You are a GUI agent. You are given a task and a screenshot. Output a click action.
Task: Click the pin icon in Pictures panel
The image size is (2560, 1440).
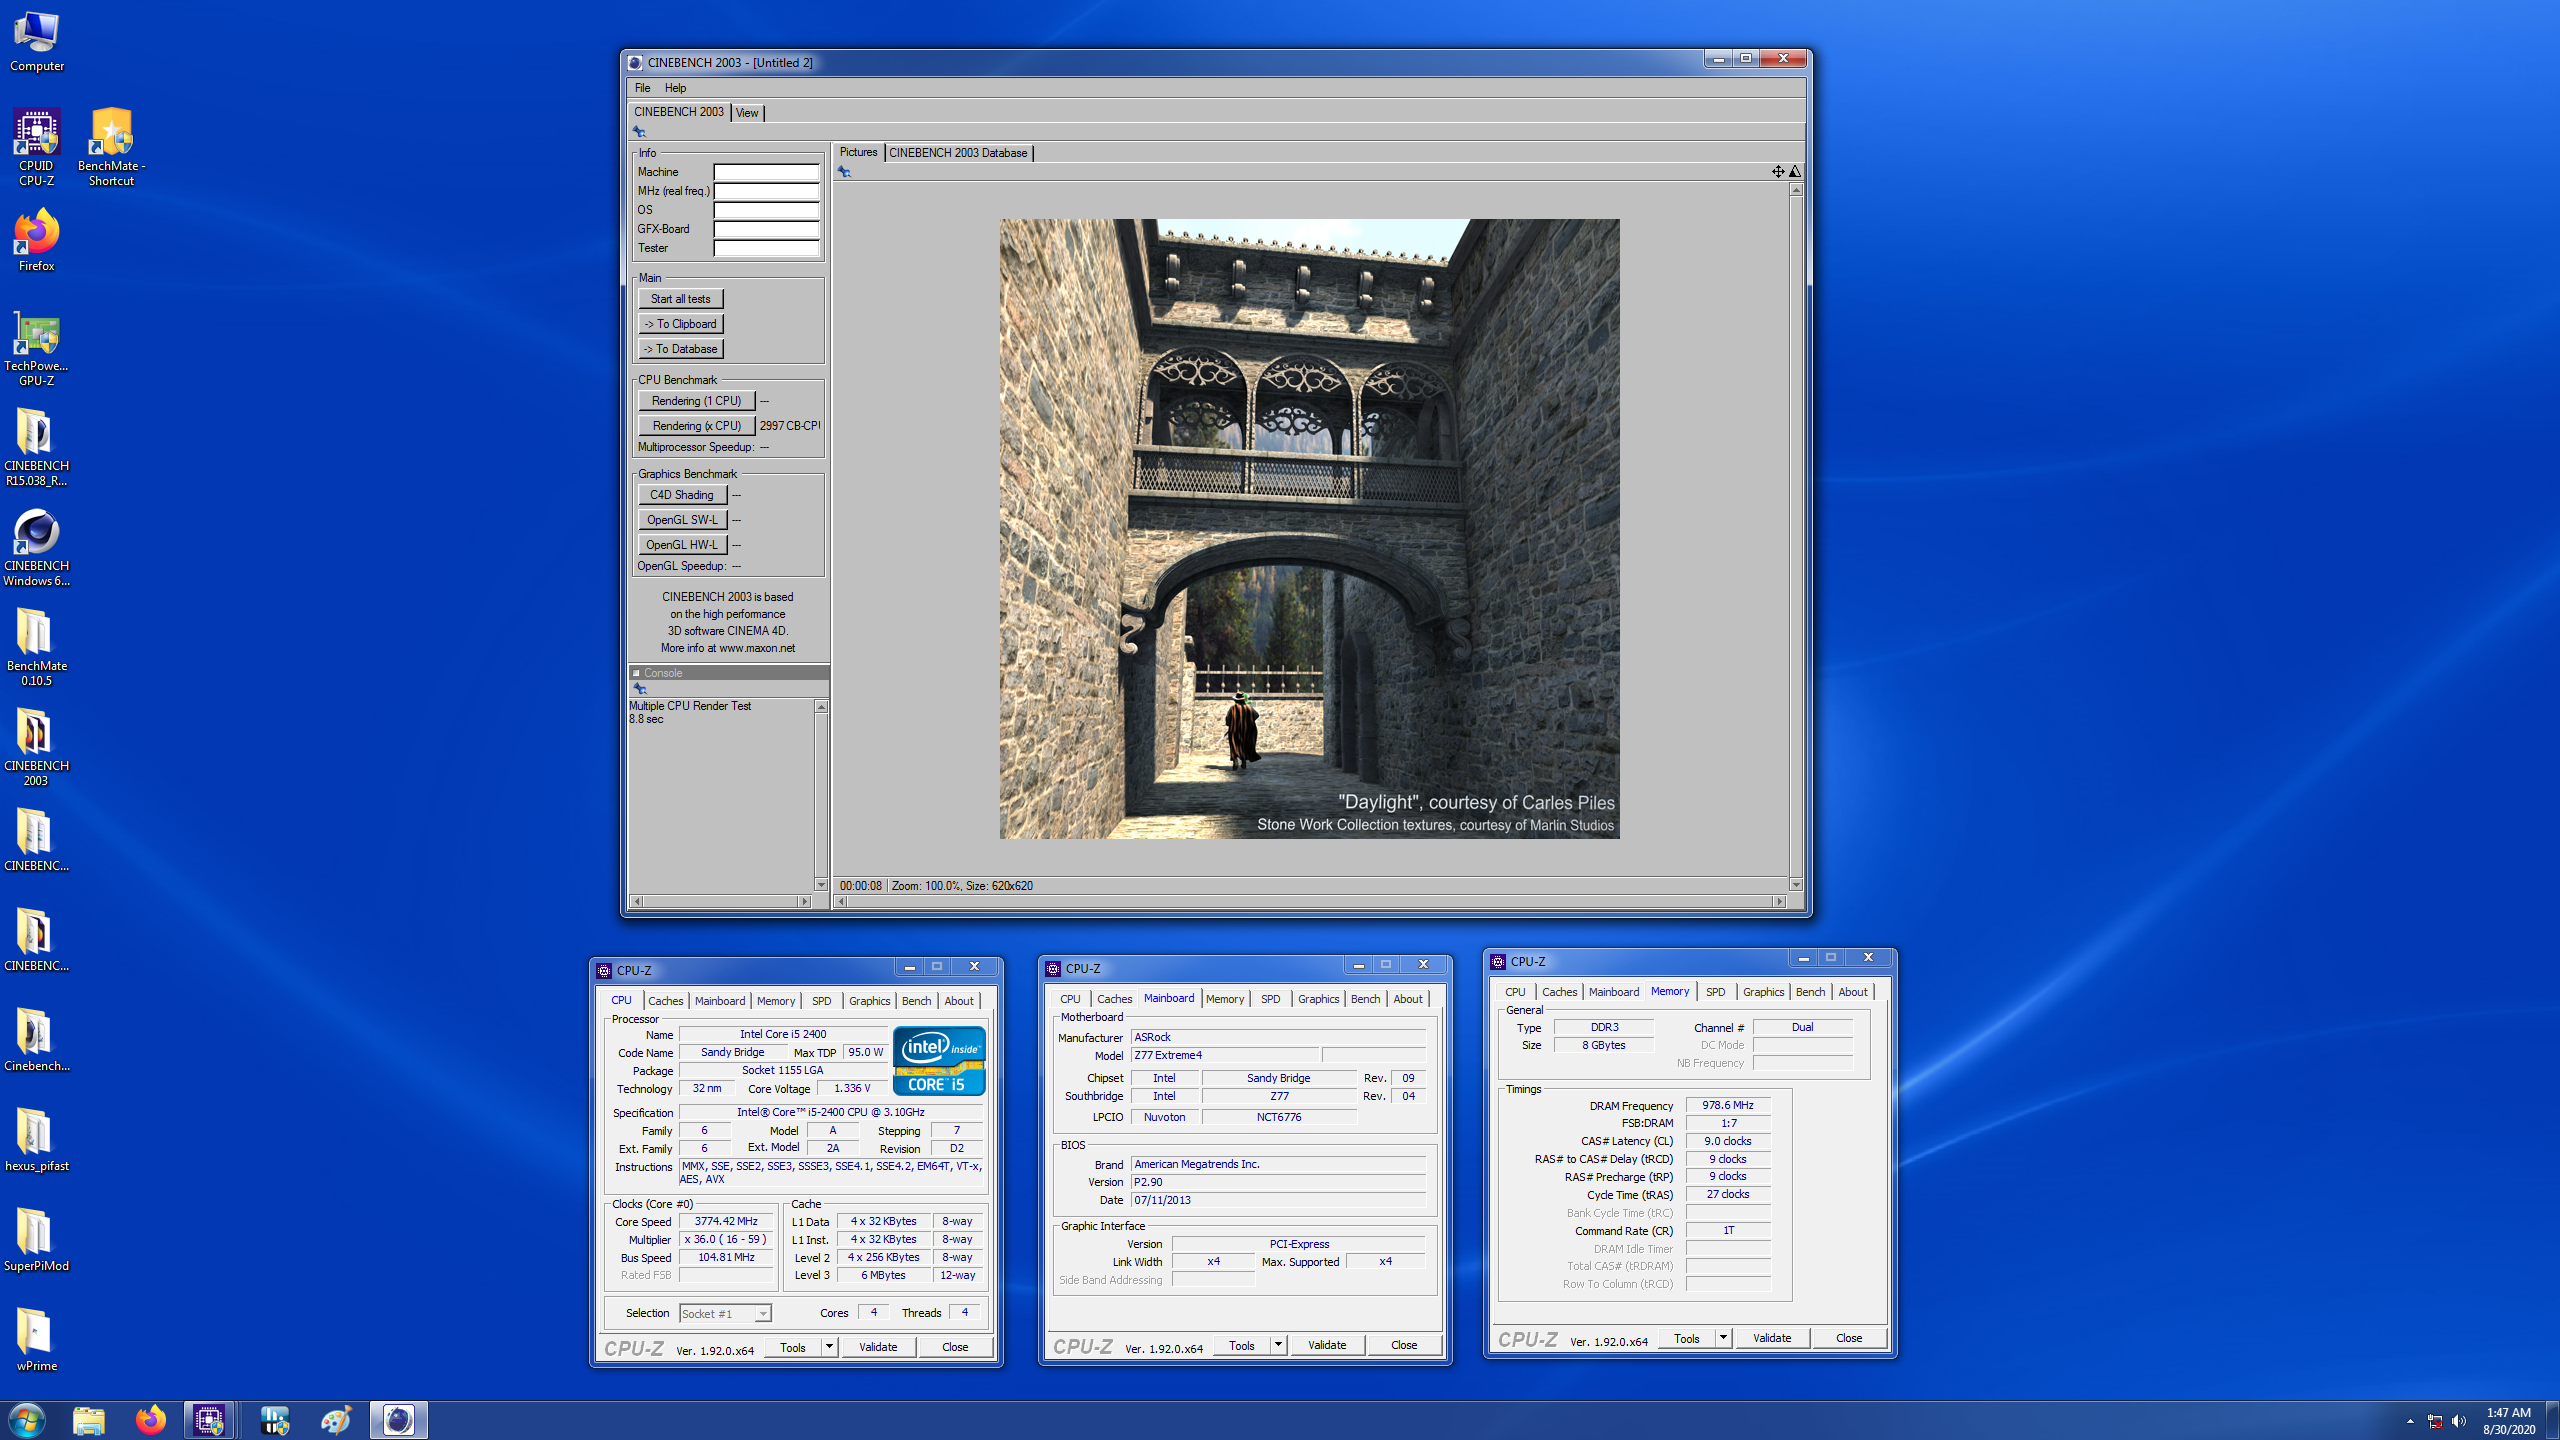[x=844, y=172]
